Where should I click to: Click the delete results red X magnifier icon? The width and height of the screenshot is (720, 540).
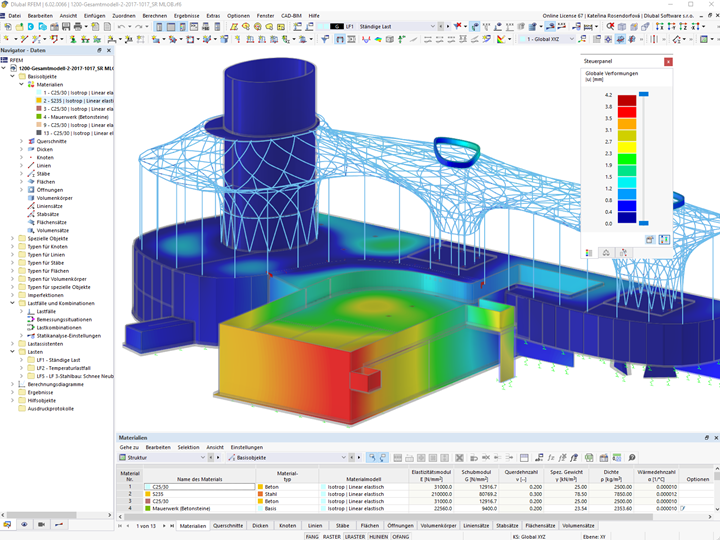(x=610, y=27)
